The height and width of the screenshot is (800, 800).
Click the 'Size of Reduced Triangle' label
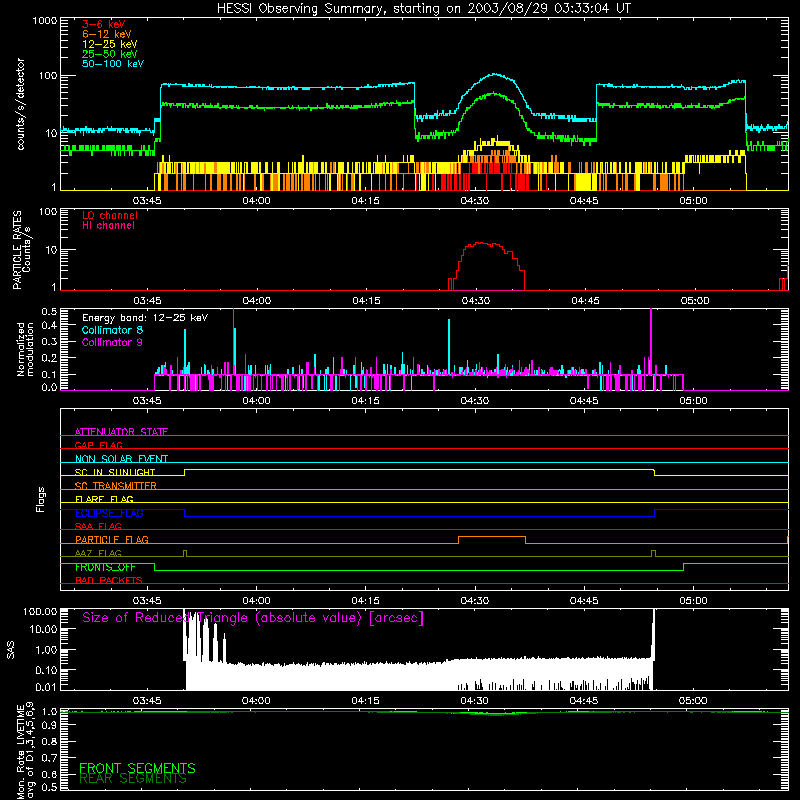pyautogui.click(x=253, y=618)
